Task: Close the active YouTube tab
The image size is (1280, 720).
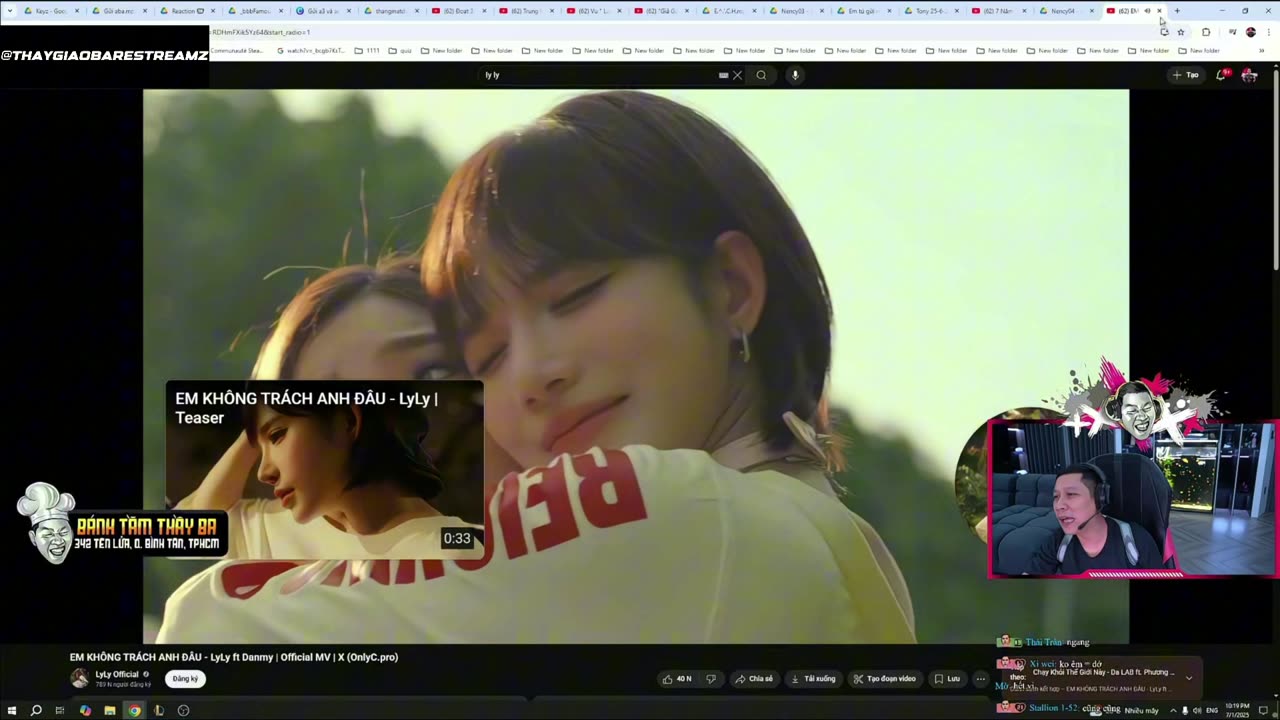Action: (x=1159, y=11)
